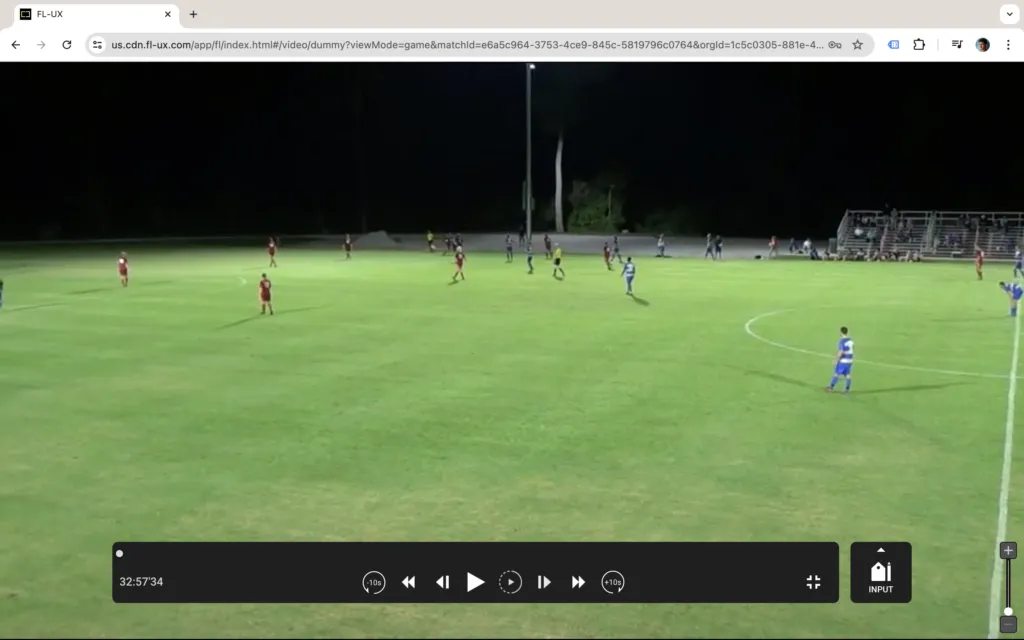Click the fast forward button
This screenshot has height=640, width=1024.
point(578,582)
